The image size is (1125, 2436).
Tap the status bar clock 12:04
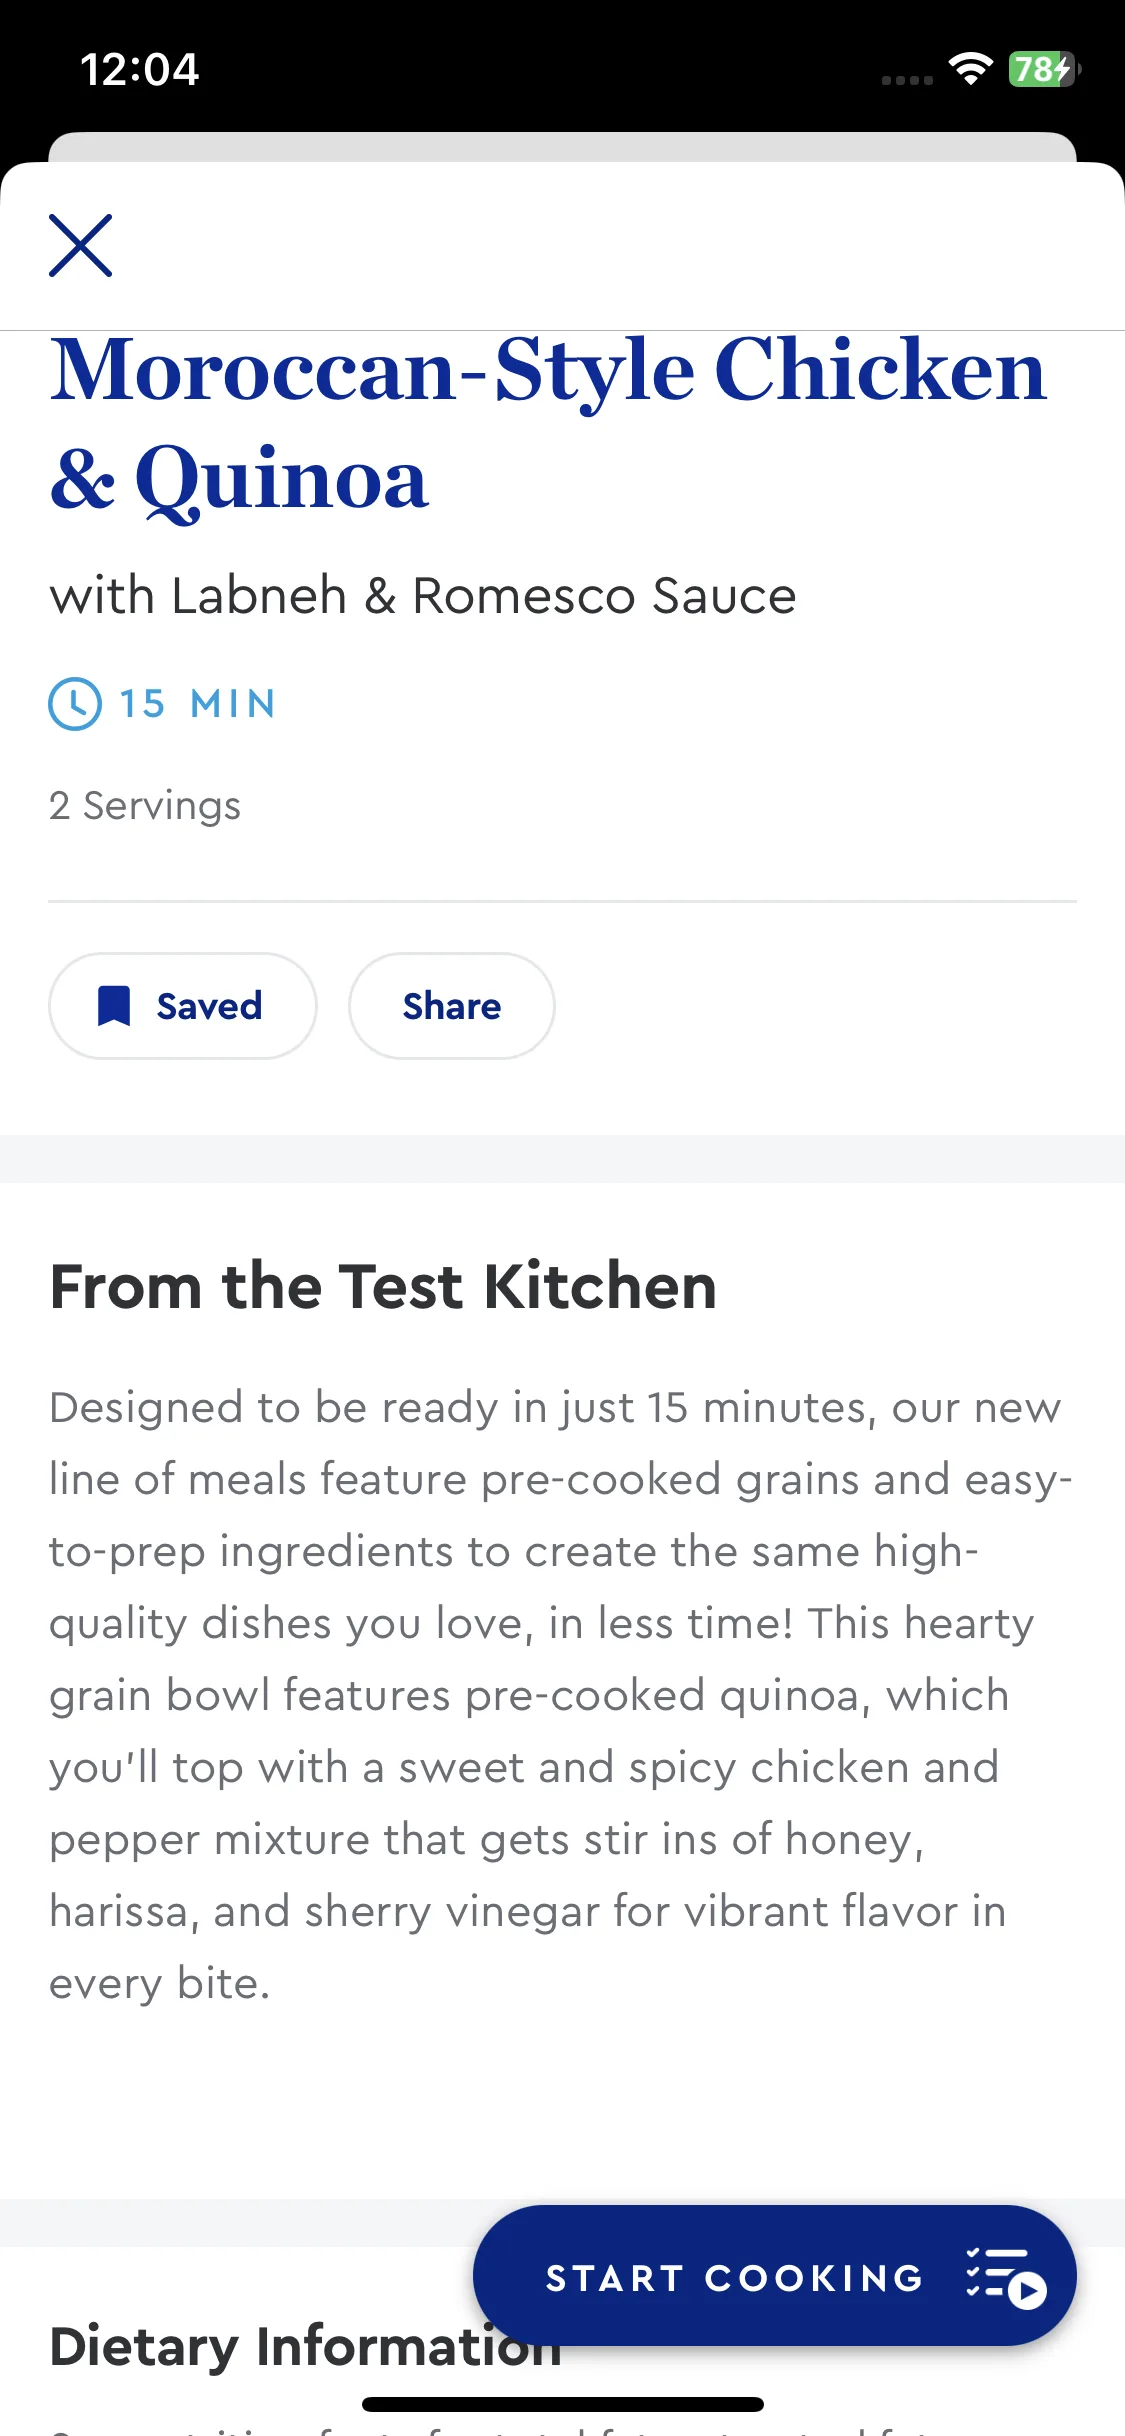click(x=140, y=70)
